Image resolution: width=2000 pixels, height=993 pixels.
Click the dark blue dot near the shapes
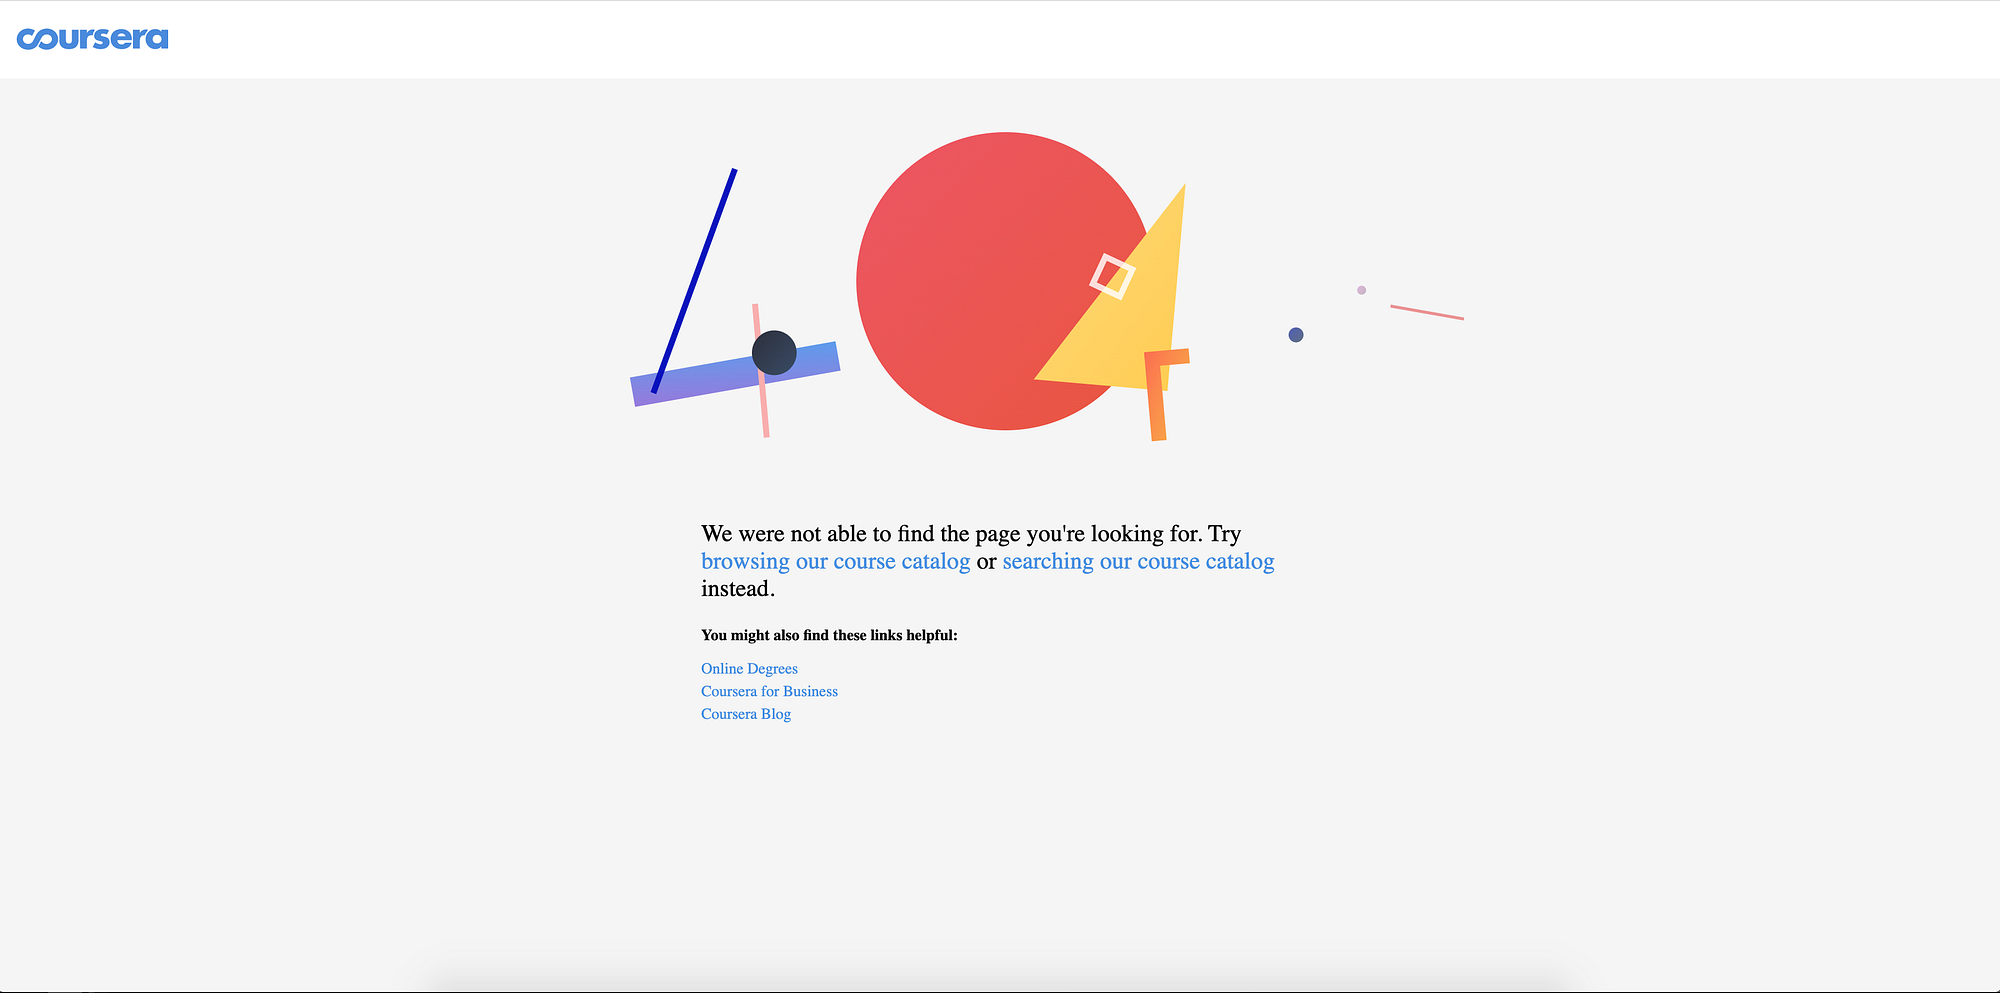pos(1296,335)
